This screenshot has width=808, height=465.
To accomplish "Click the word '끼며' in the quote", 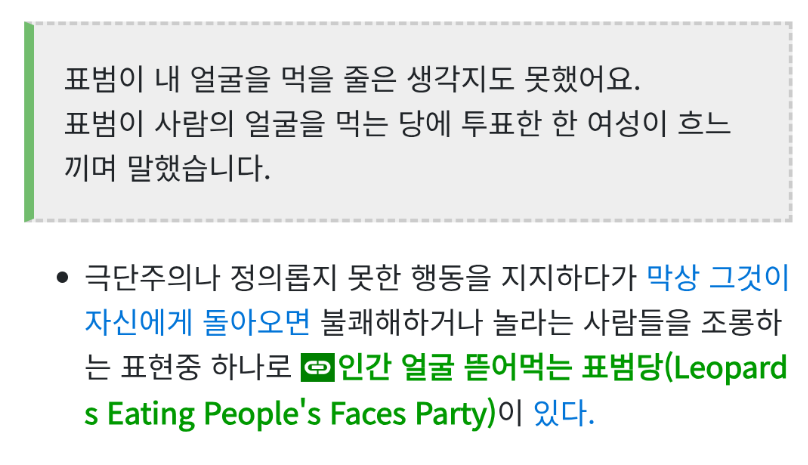I will click(x=90, y=169).
